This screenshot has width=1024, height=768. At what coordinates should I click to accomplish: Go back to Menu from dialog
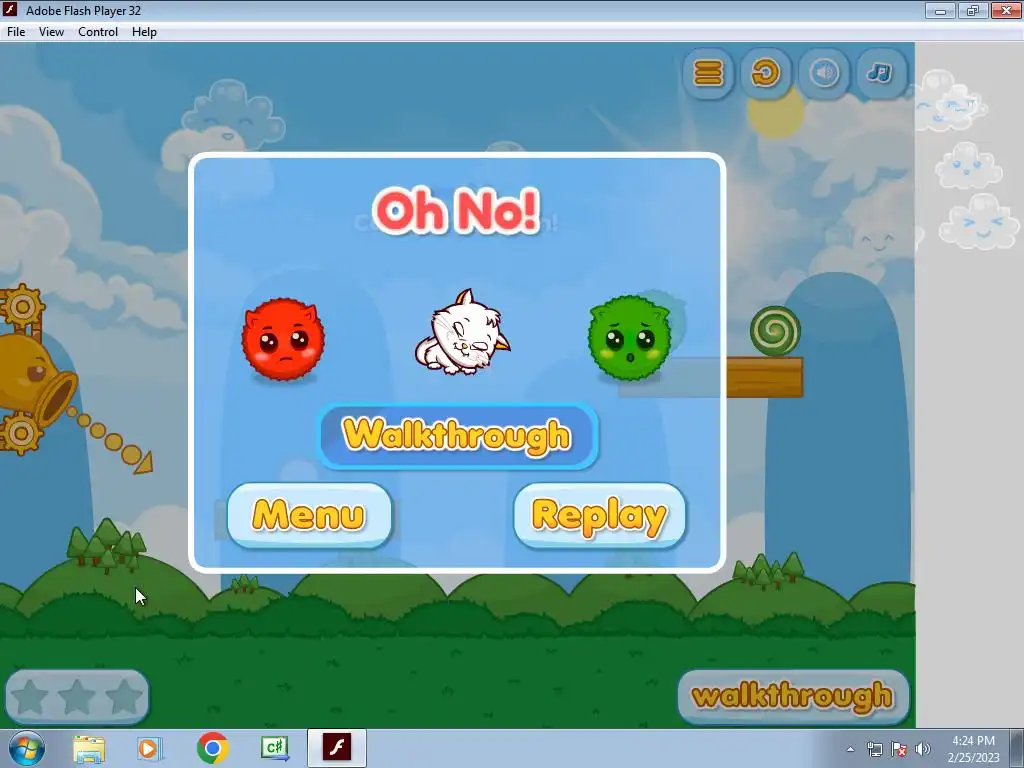coord(309,515)
